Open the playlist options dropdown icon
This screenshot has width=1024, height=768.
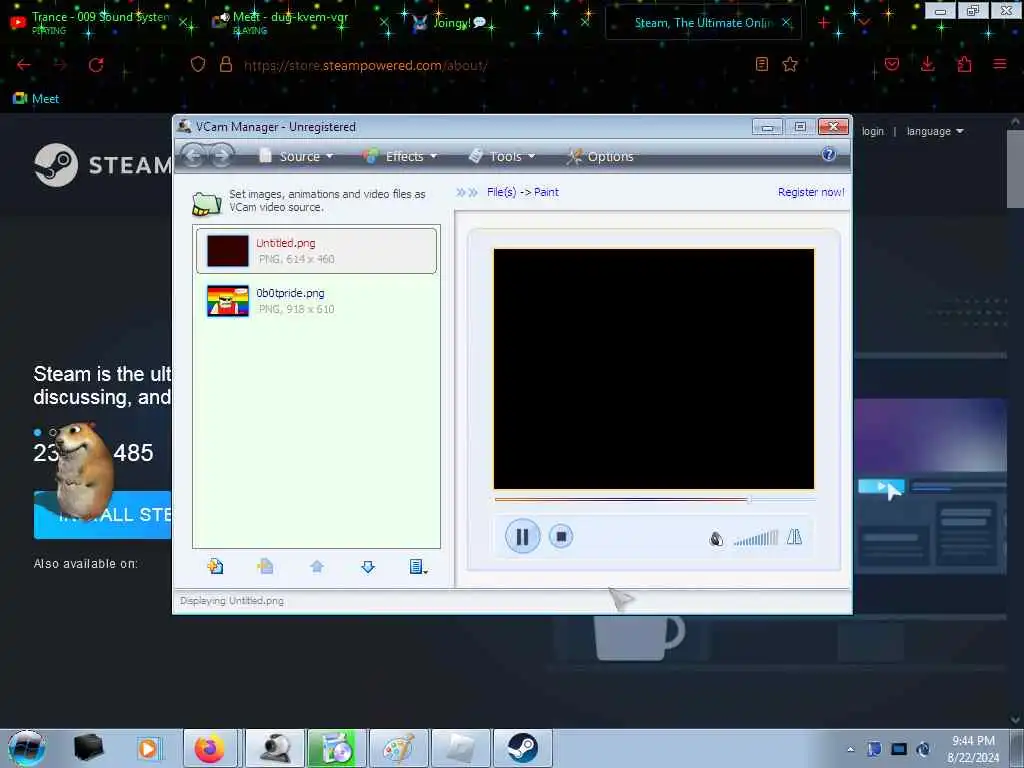(418, 566)
